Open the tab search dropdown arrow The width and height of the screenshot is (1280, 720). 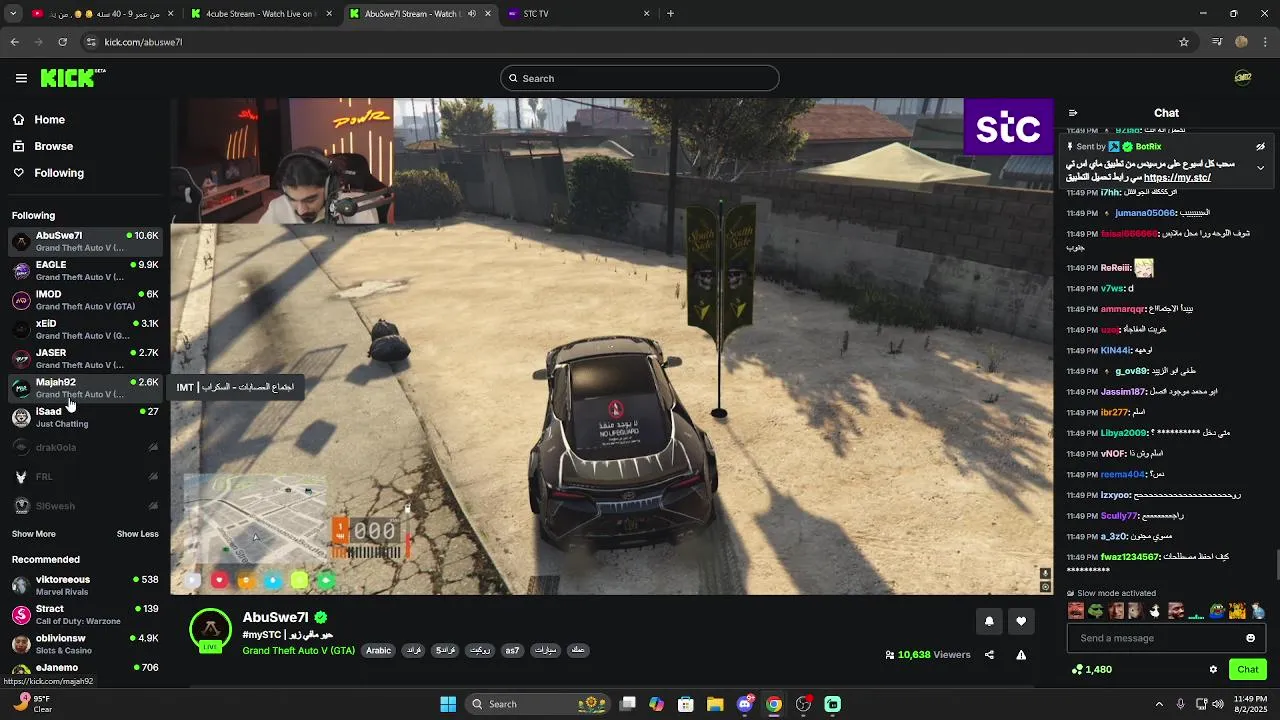pyautogui.click(x=13, y=14)
